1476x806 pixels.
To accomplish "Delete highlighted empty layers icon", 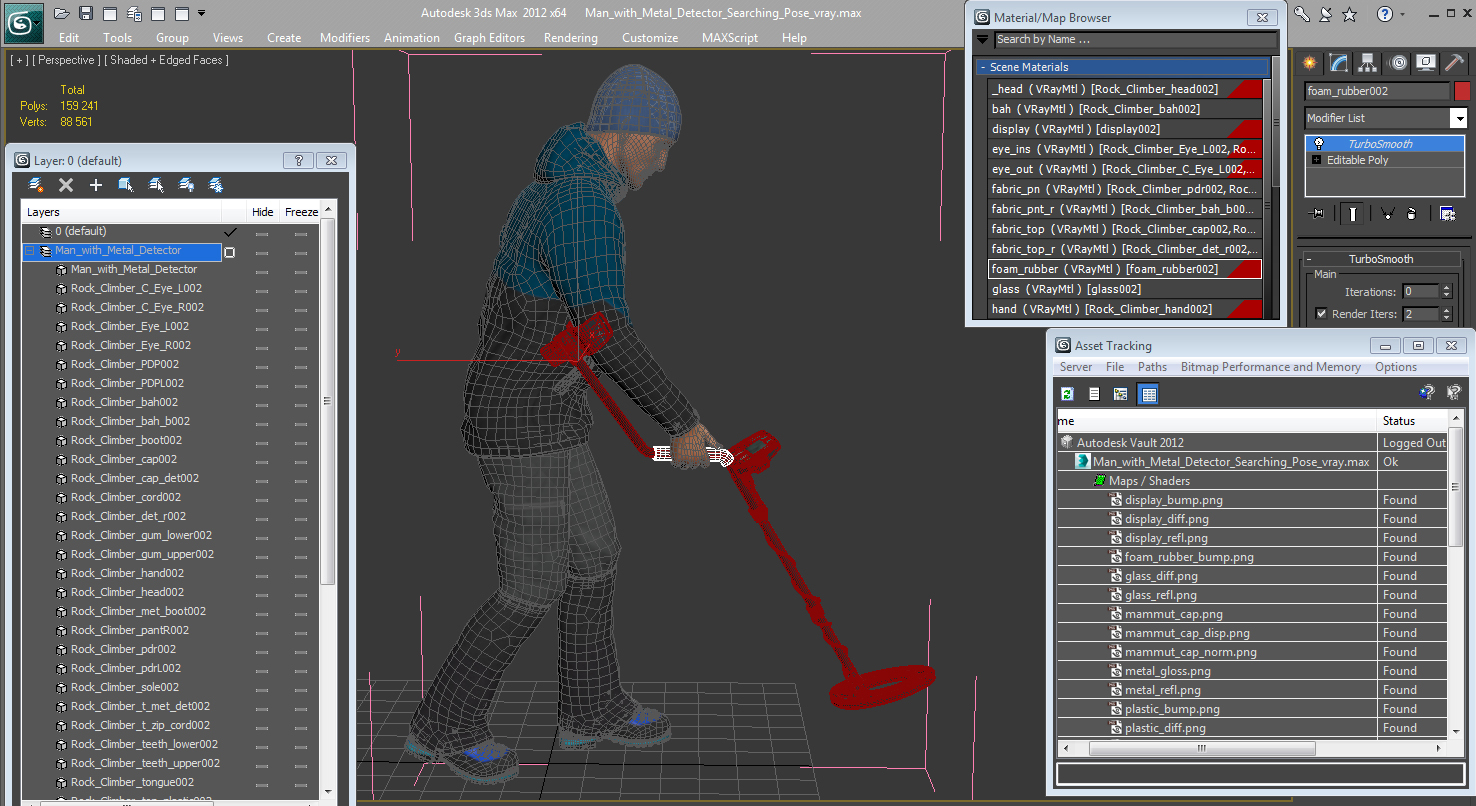I will tap(66, 185).
